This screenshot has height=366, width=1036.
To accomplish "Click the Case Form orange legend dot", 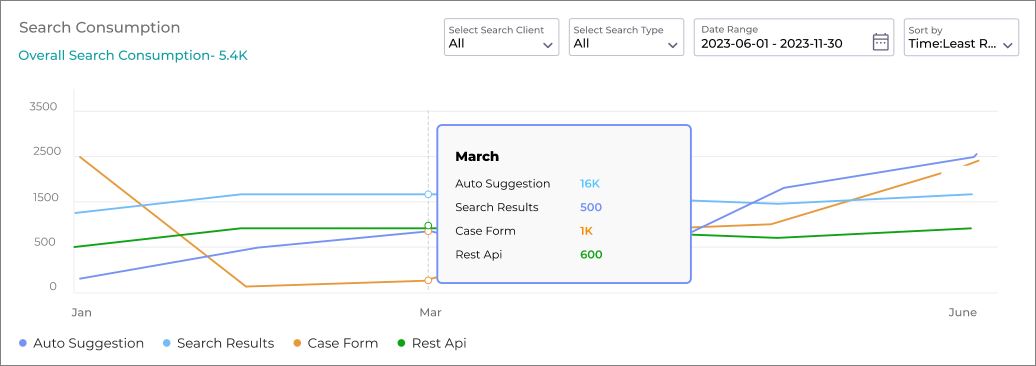I will (x=297, y=344).
